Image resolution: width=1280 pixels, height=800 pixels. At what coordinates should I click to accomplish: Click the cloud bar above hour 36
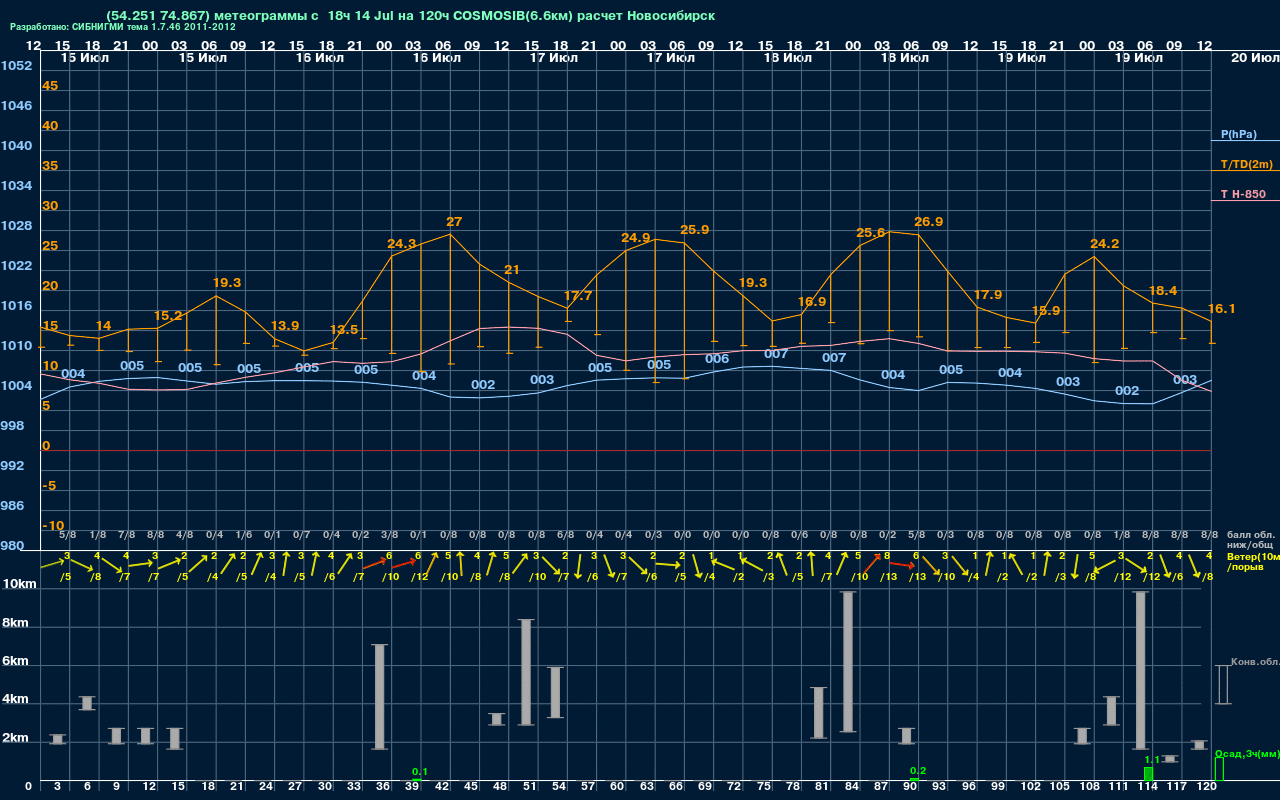[380, 697]
